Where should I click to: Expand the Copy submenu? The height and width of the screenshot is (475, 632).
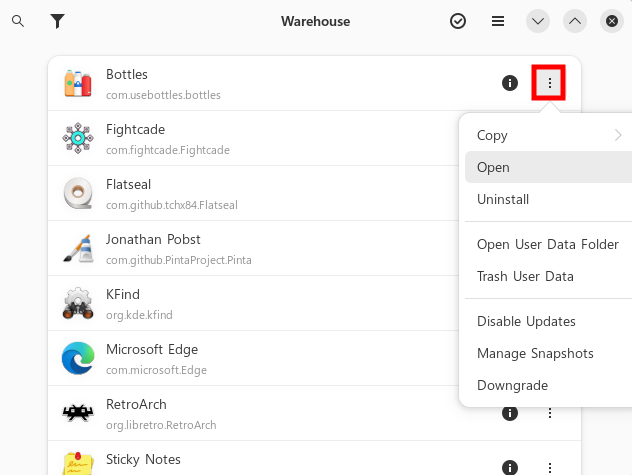click(548, 135)
